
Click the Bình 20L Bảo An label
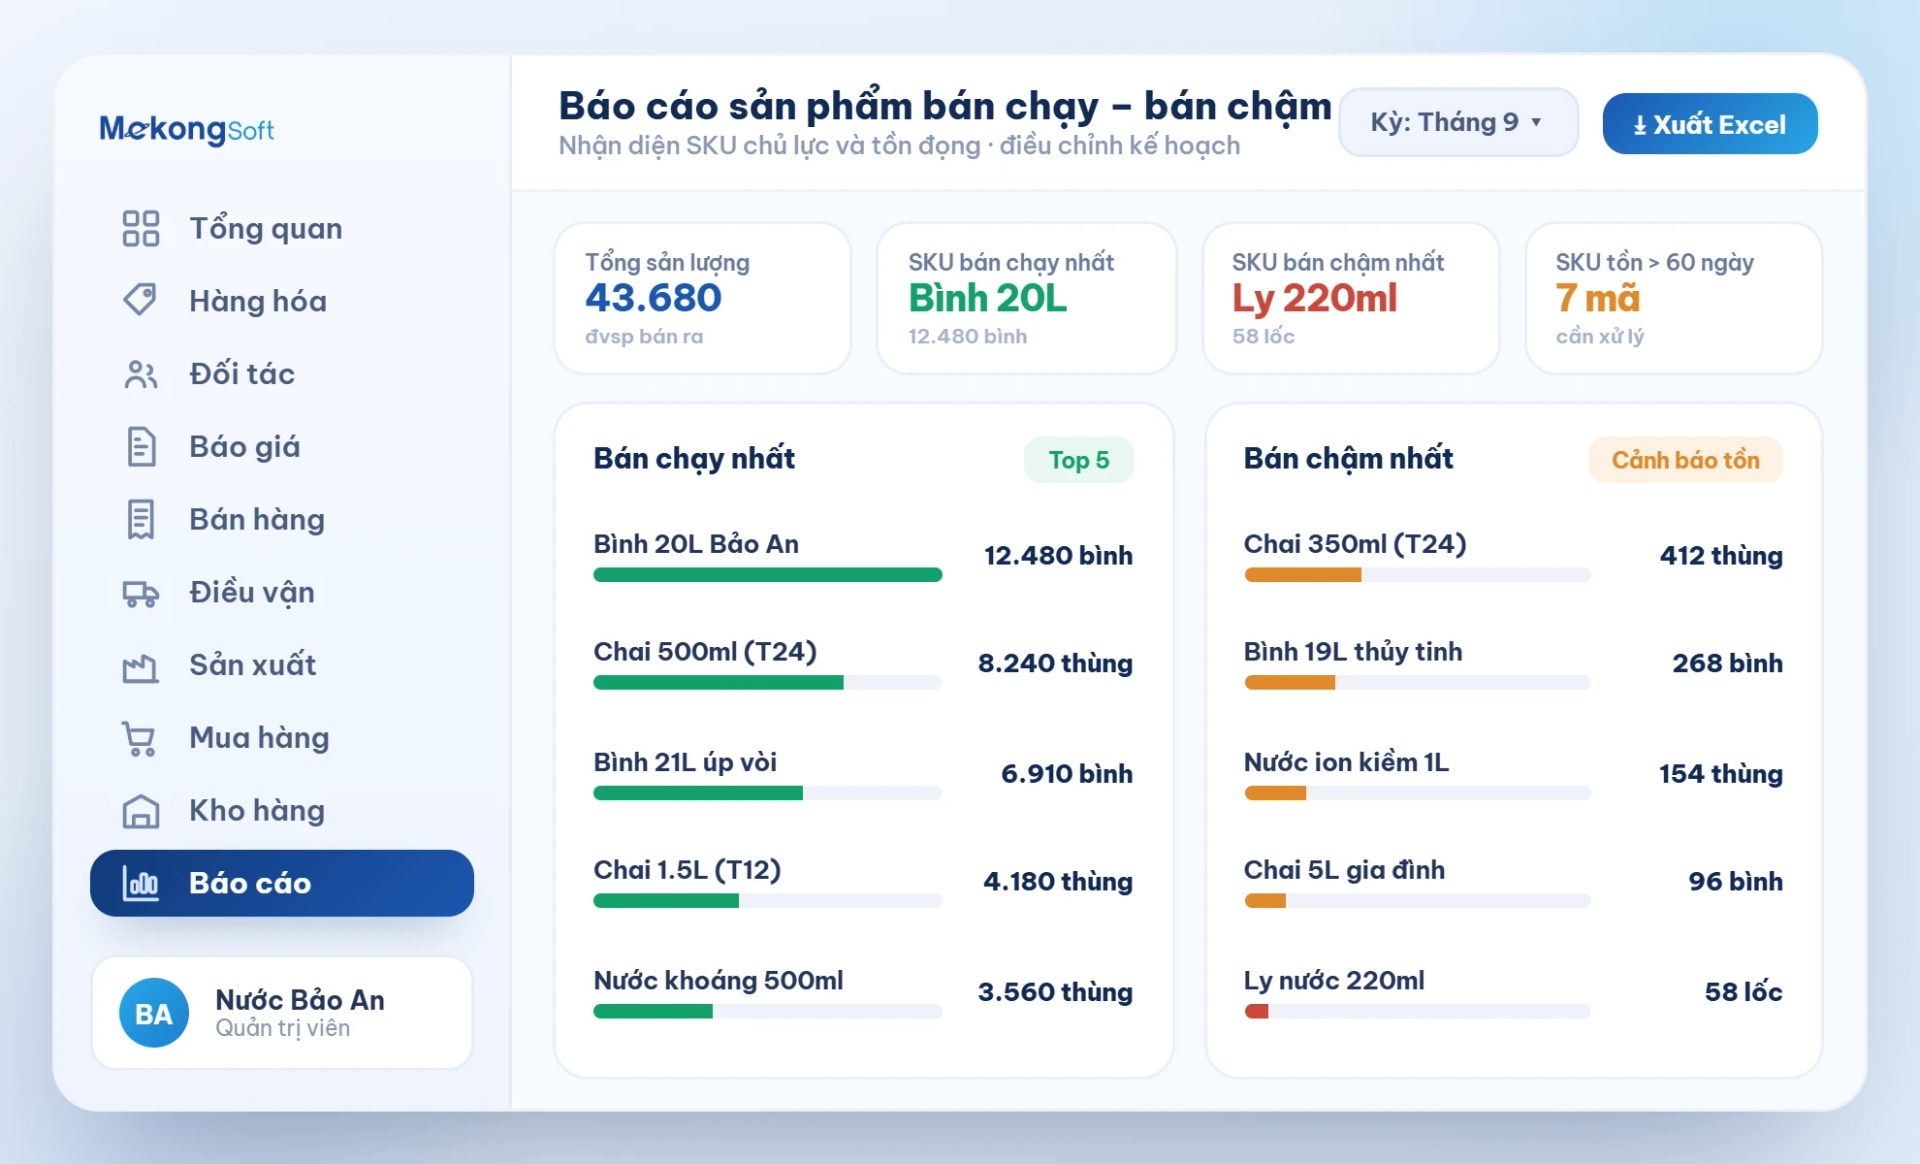pyautogui.click(x=696, y=544)
